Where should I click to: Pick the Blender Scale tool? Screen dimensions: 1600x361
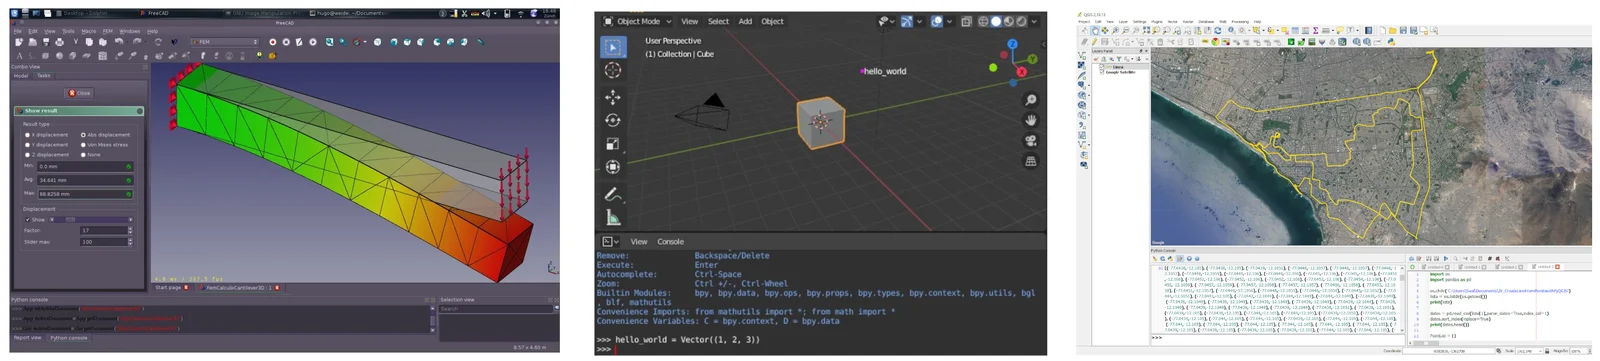pos(613,144)
